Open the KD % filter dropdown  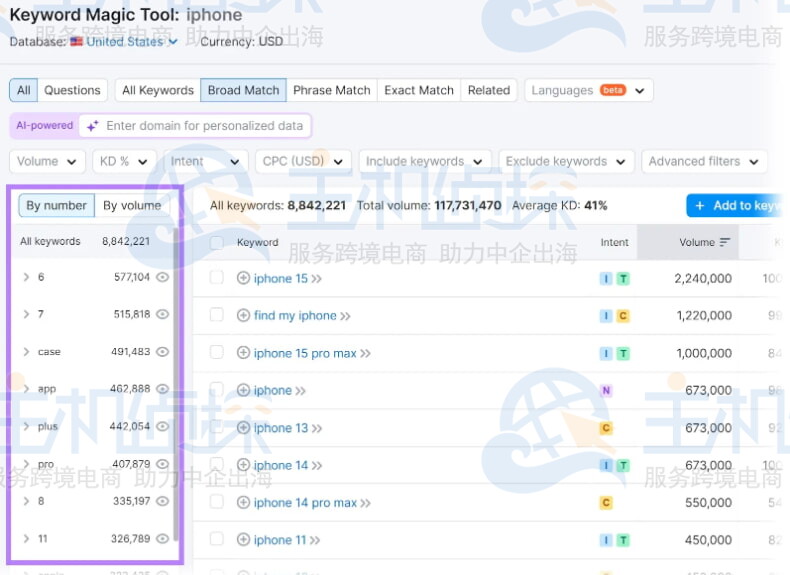(124, 161)
